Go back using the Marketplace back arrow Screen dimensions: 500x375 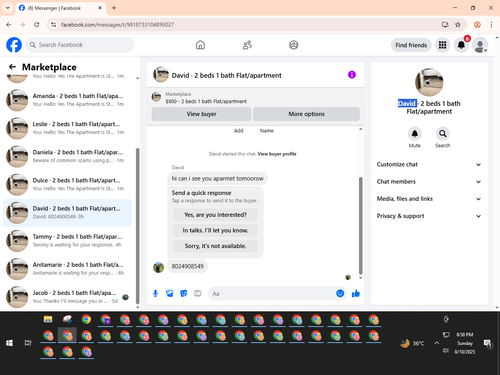(12, 67)
